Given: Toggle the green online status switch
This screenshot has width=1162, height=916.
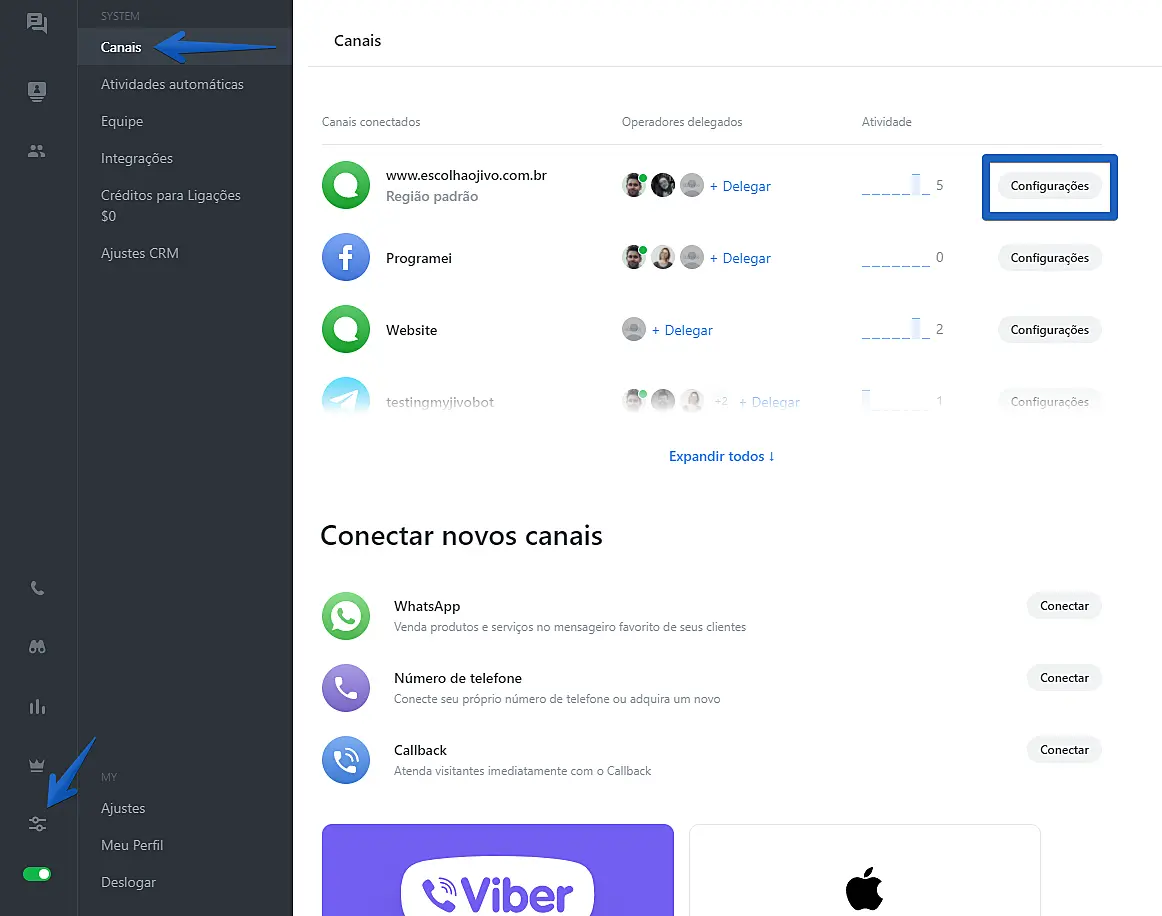Looking at the screenshot, I should [x=37, y=874].
